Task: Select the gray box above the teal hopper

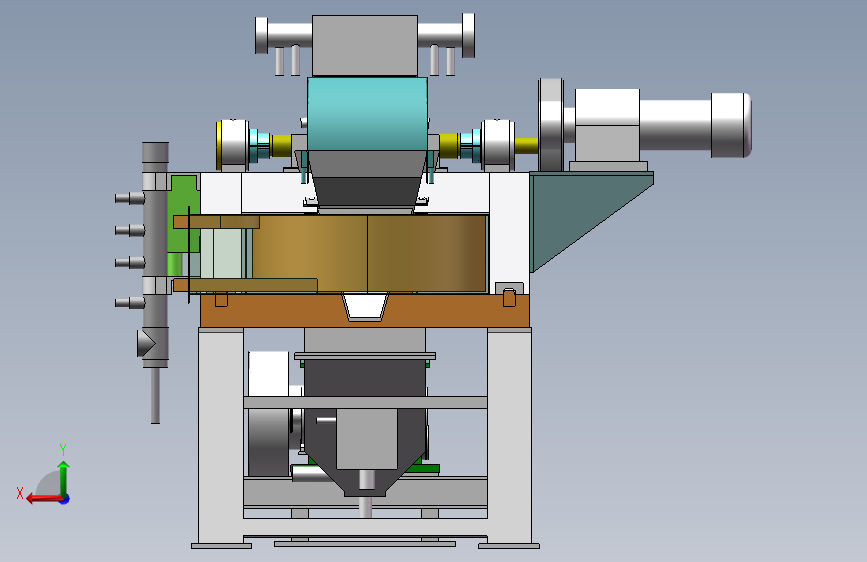Action: (365, 45)
